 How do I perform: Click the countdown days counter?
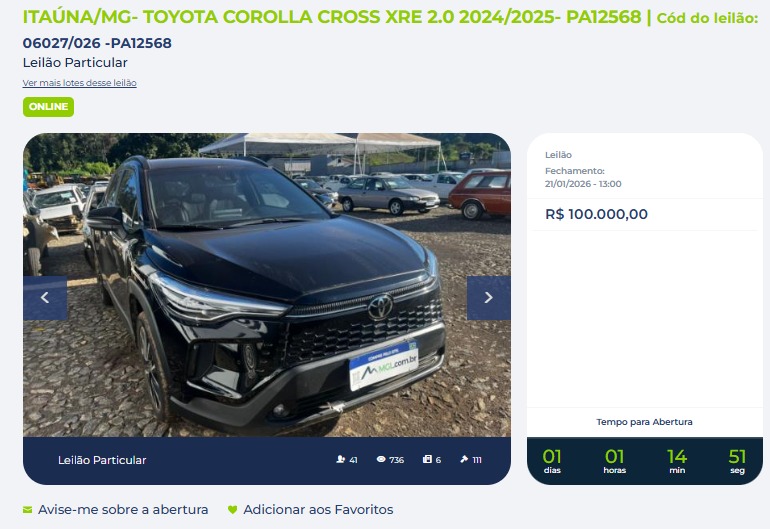pyautogui.click(x=552, y=461)
